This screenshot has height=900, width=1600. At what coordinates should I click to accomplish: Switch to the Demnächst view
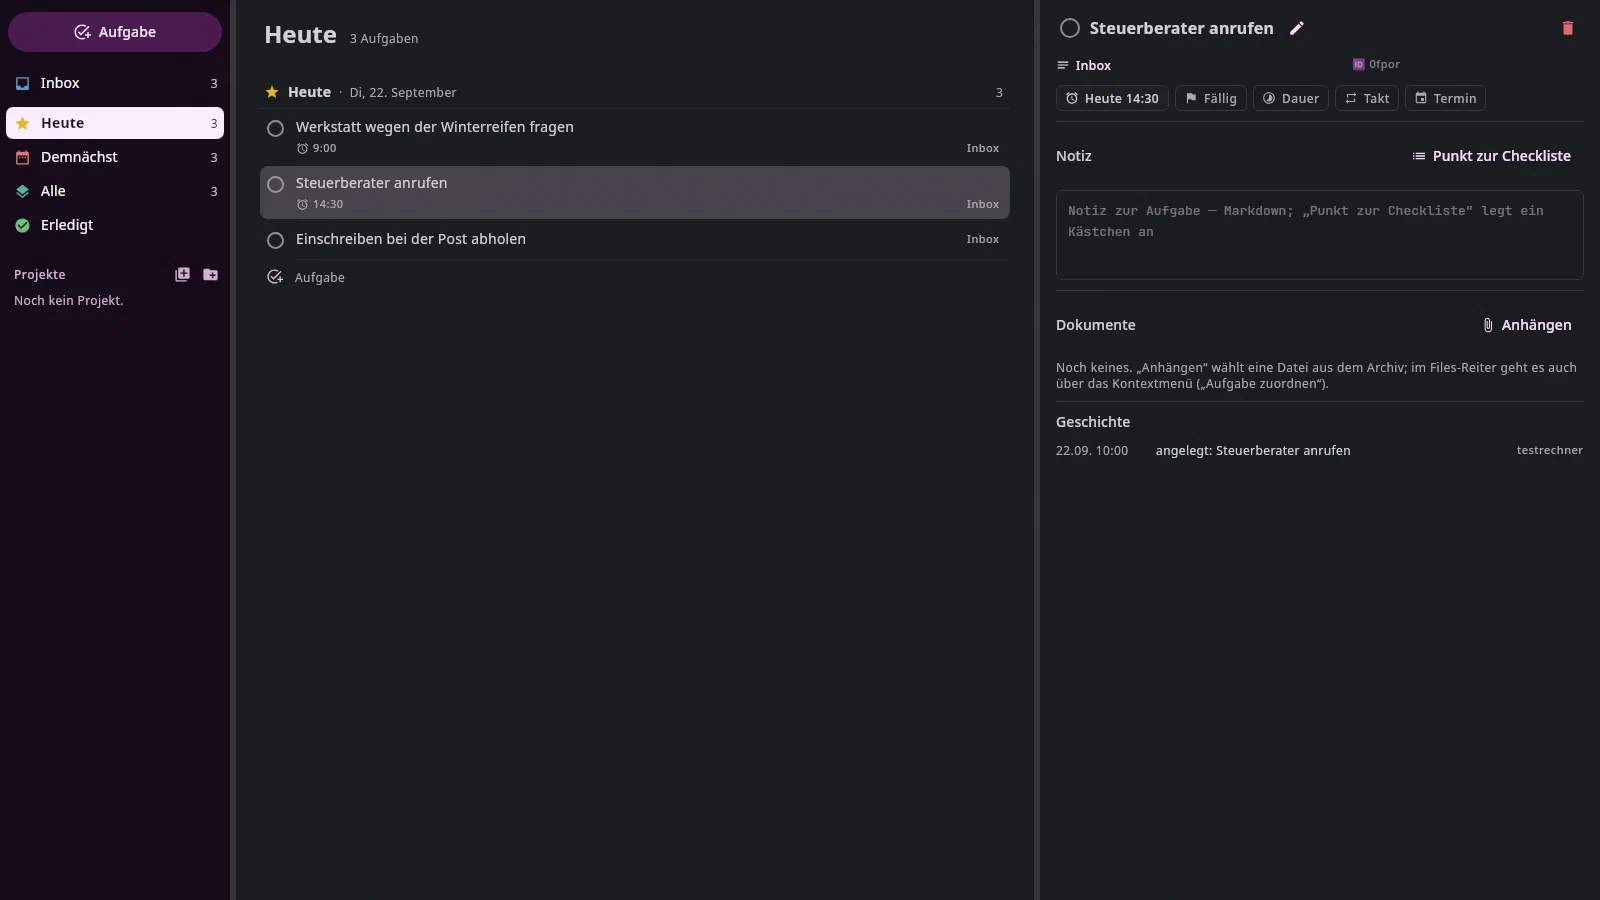click(115, 157)
